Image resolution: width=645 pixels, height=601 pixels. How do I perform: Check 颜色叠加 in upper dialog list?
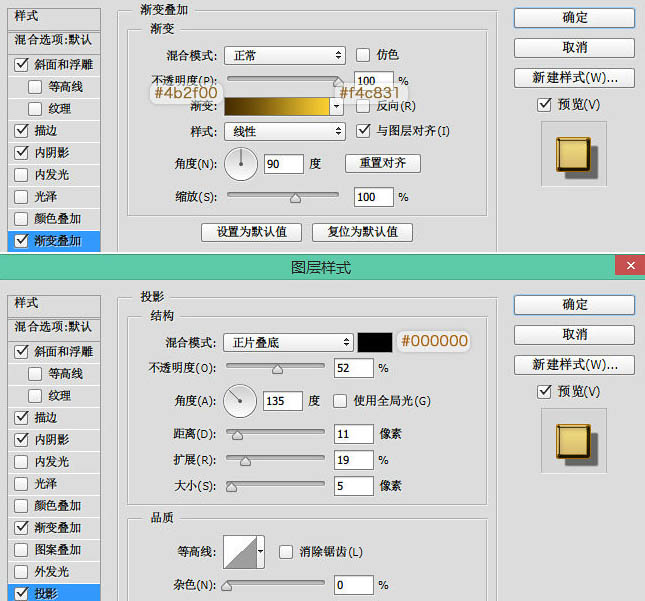pyautogui.click(x=21, y=219)
